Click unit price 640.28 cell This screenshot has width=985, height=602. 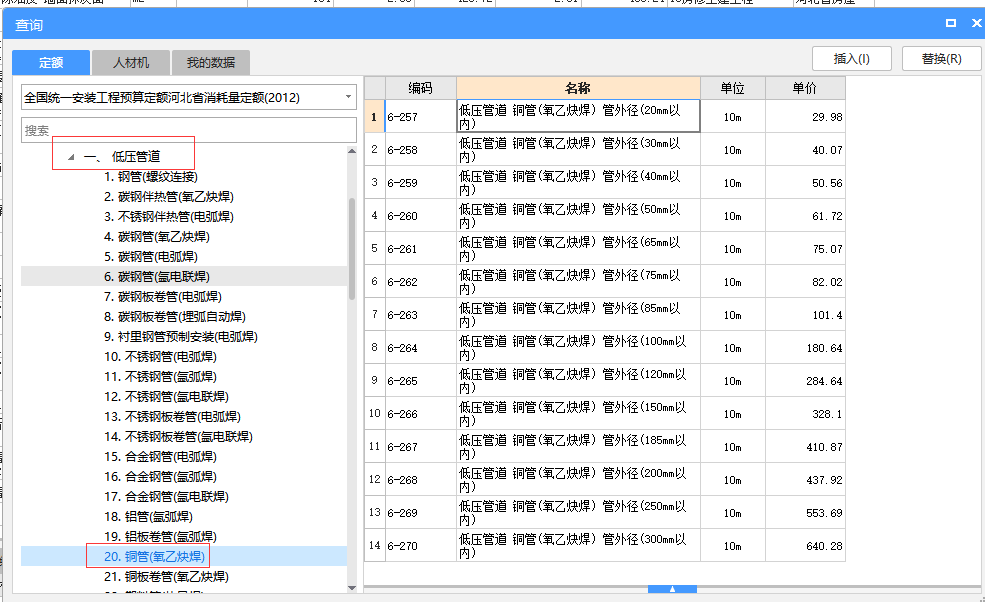[805, 545]
